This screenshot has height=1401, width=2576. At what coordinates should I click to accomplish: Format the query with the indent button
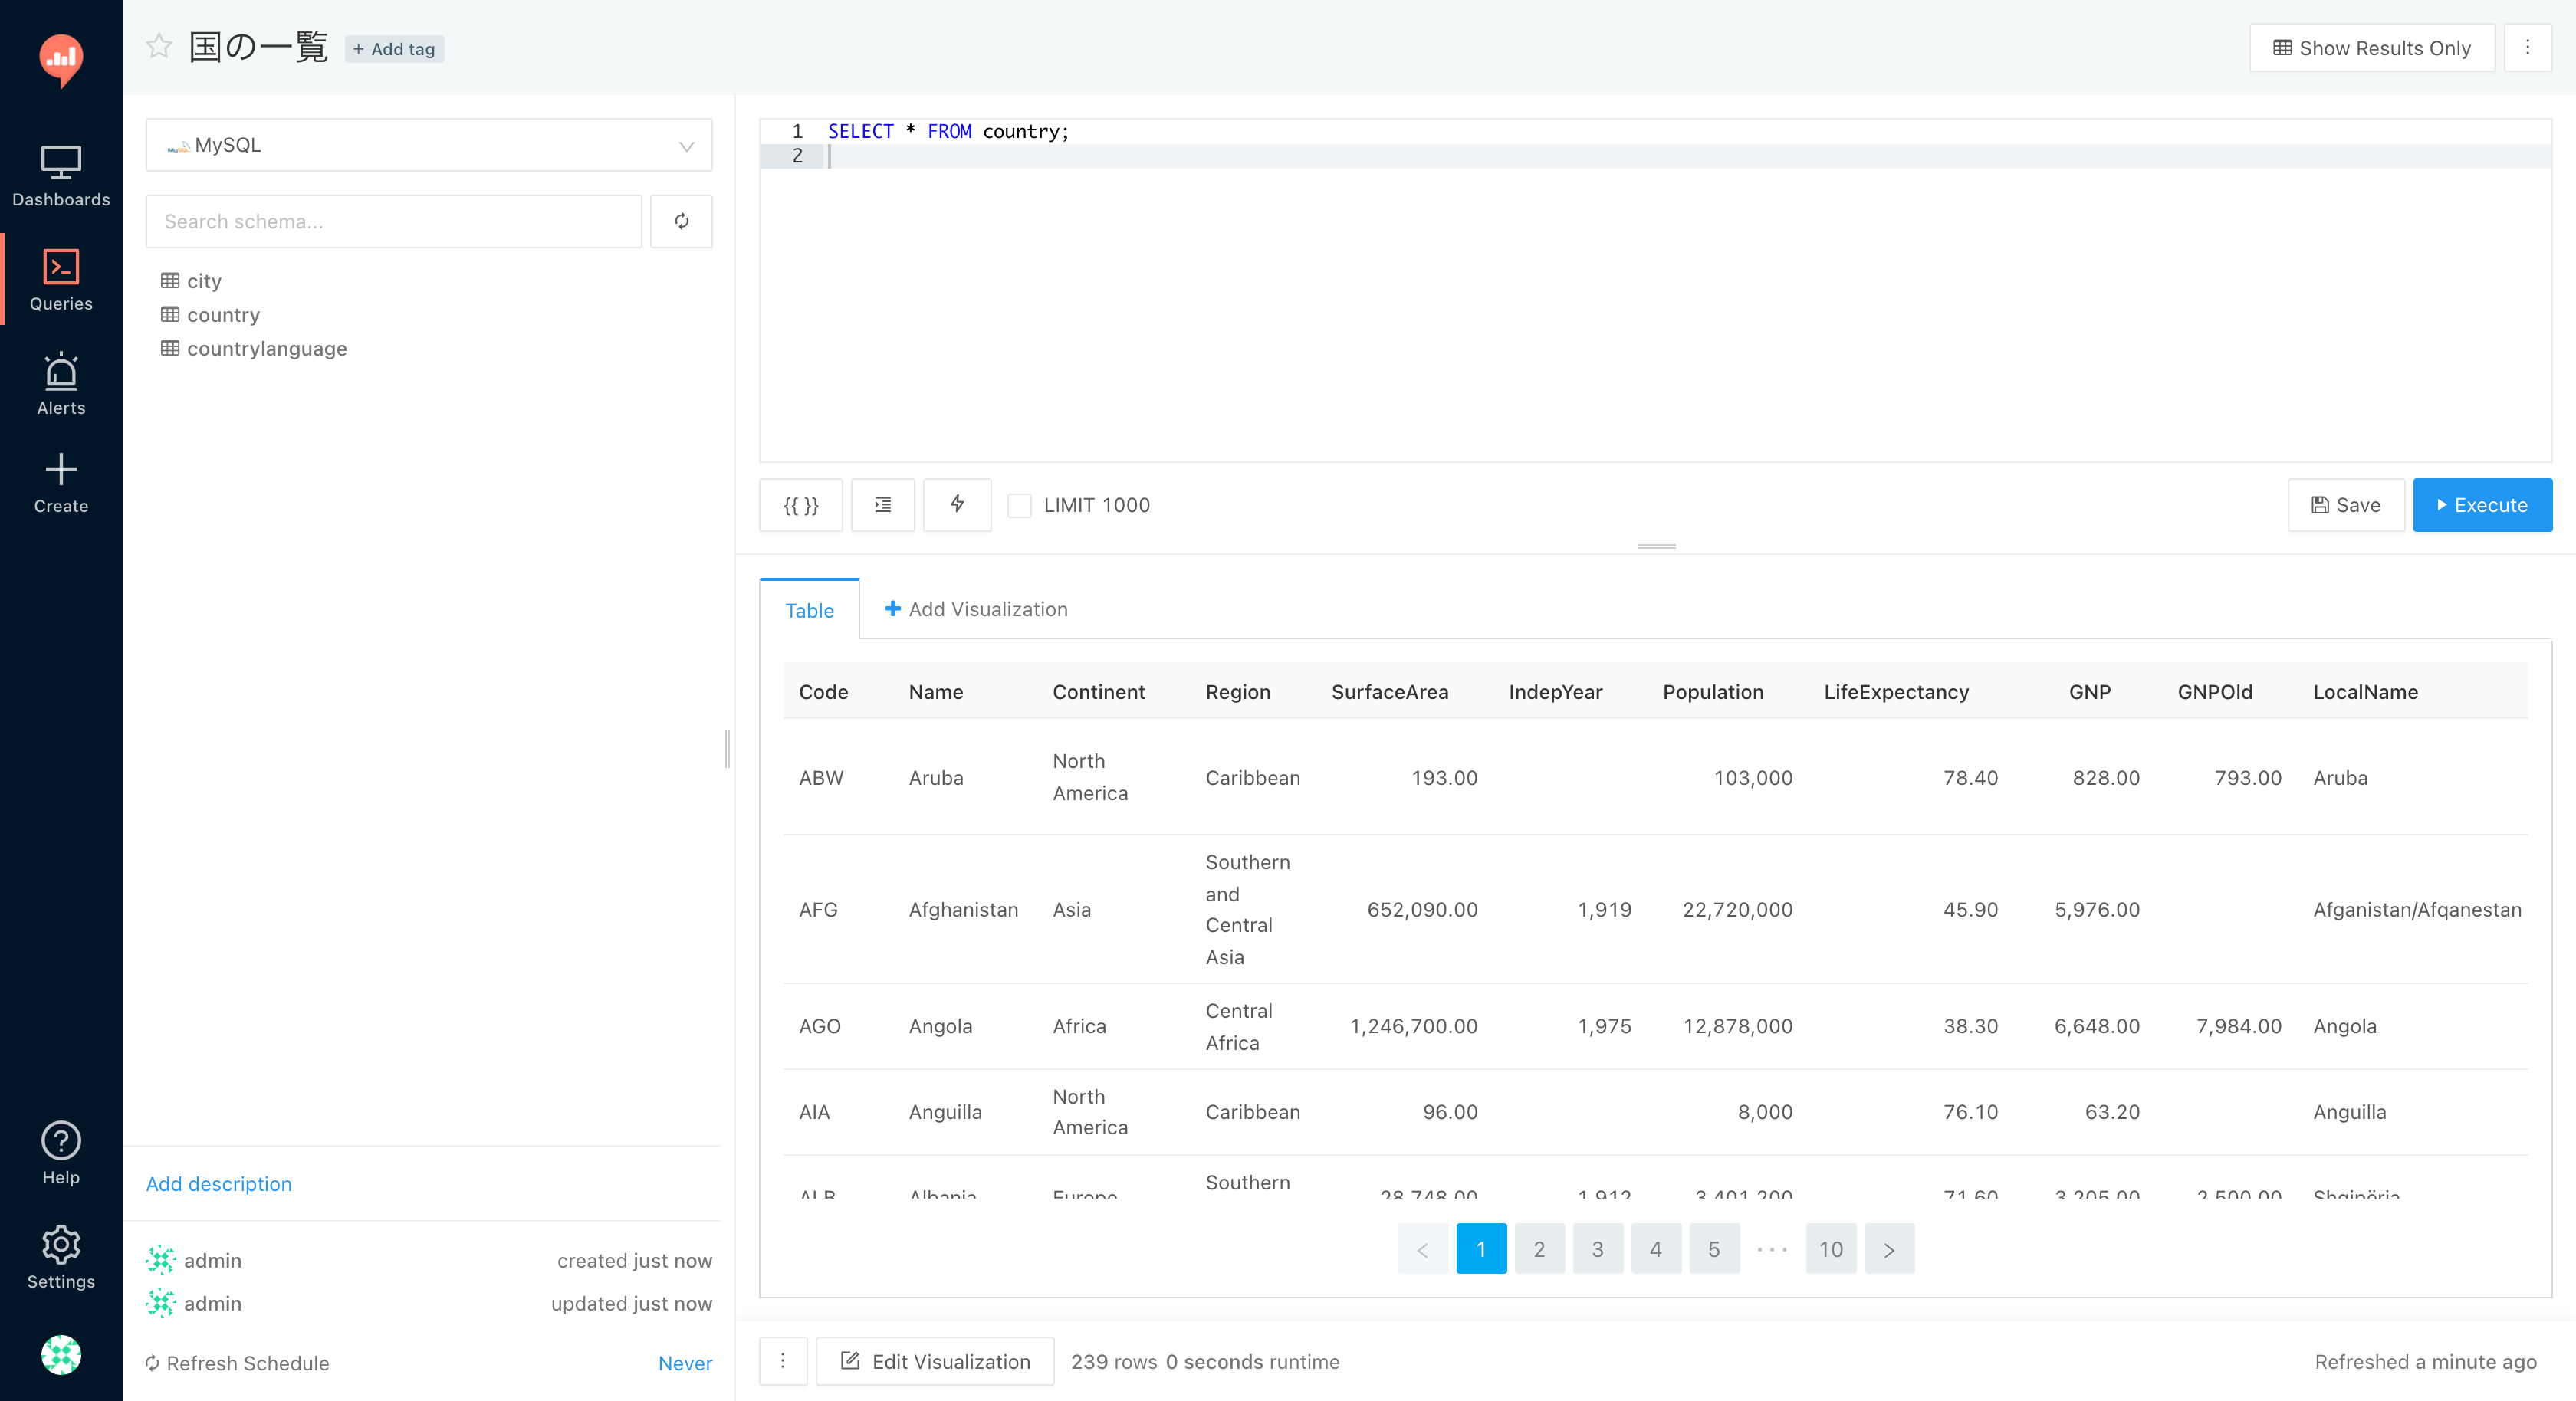pyautogui.click(x=883, y=505)
